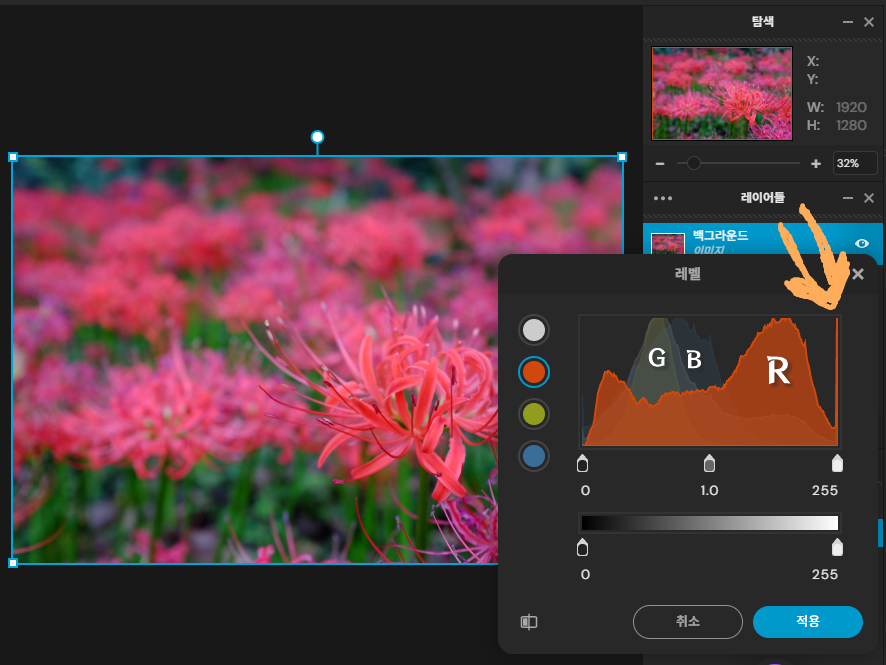Click the 적용 apply button
886x665 pixels.
[807, 621]
